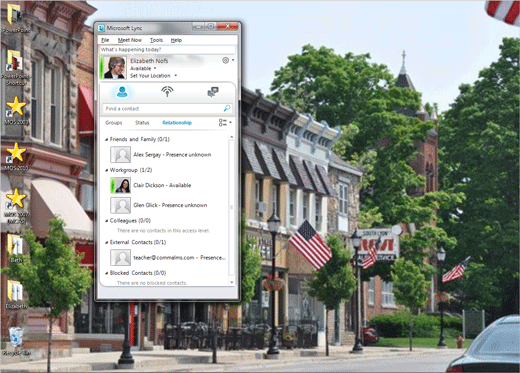
Task: Collapse the Workgroup group
Action: [x=107, y=170]
